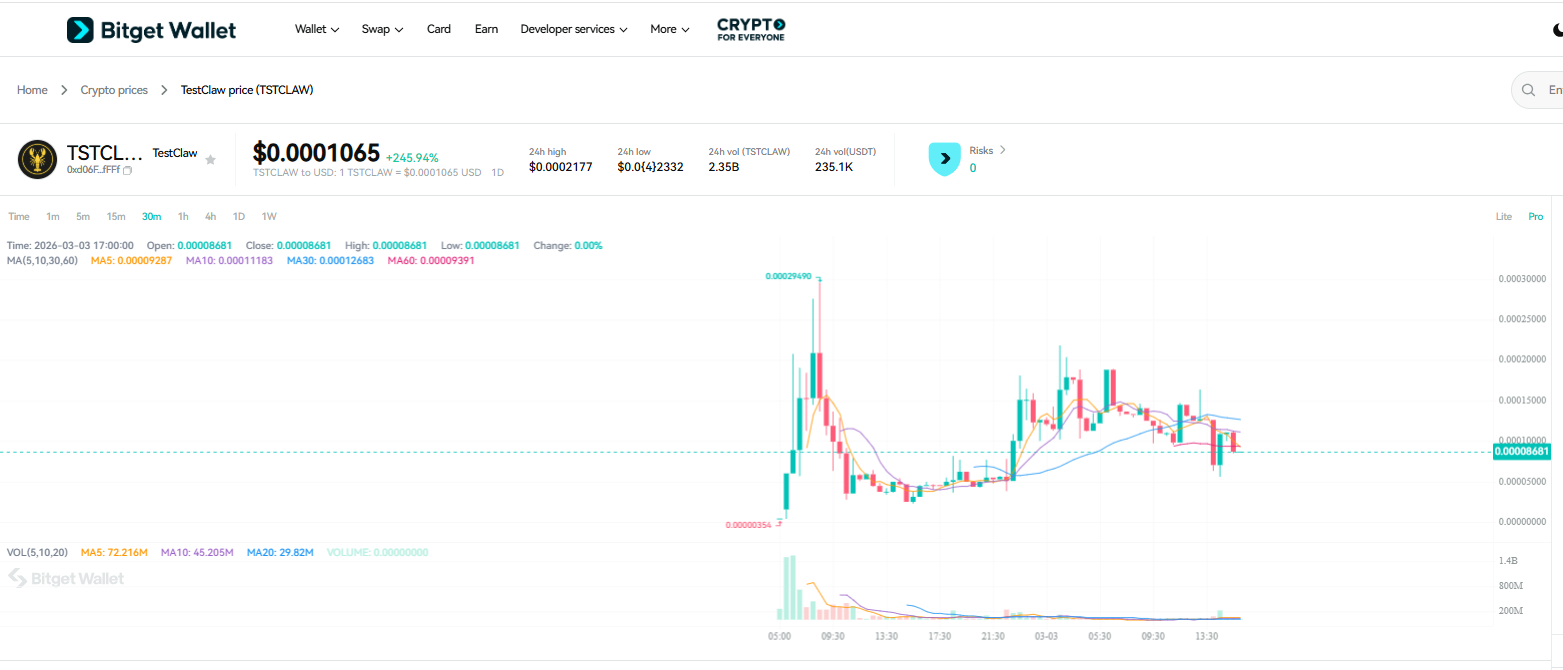
Task: Click the Risks shield icon
Action: (944, 158)
